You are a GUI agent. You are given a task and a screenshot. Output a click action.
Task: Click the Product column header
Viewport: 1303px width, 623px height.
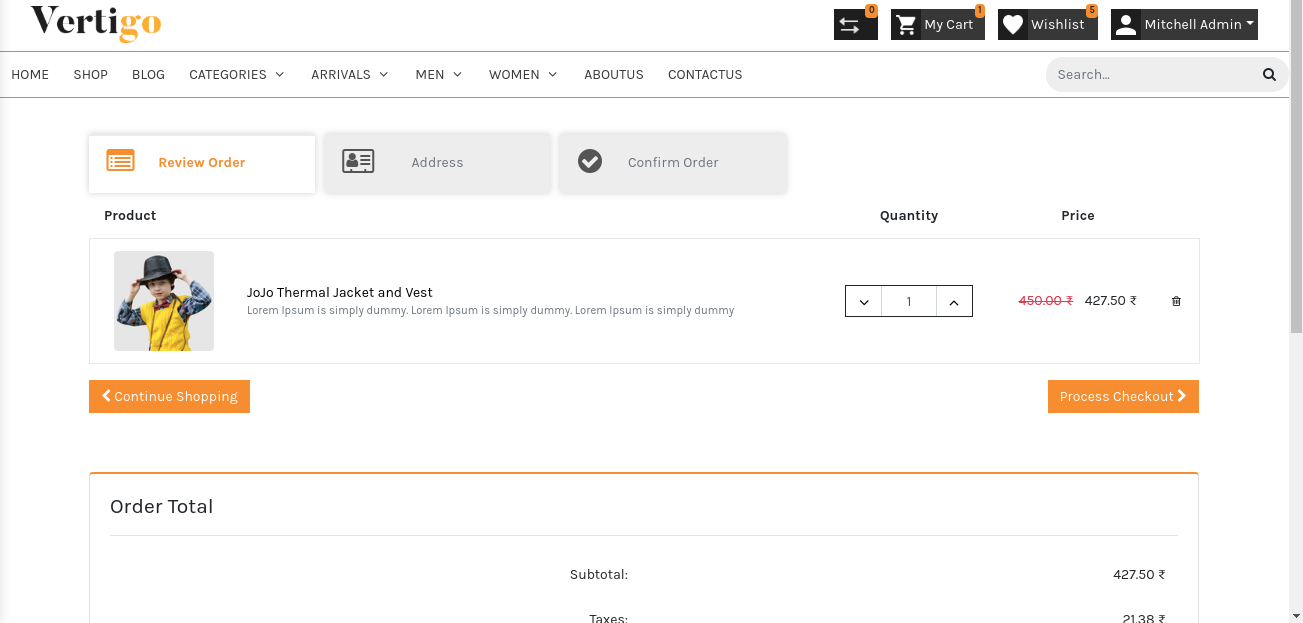pos(130,215)
